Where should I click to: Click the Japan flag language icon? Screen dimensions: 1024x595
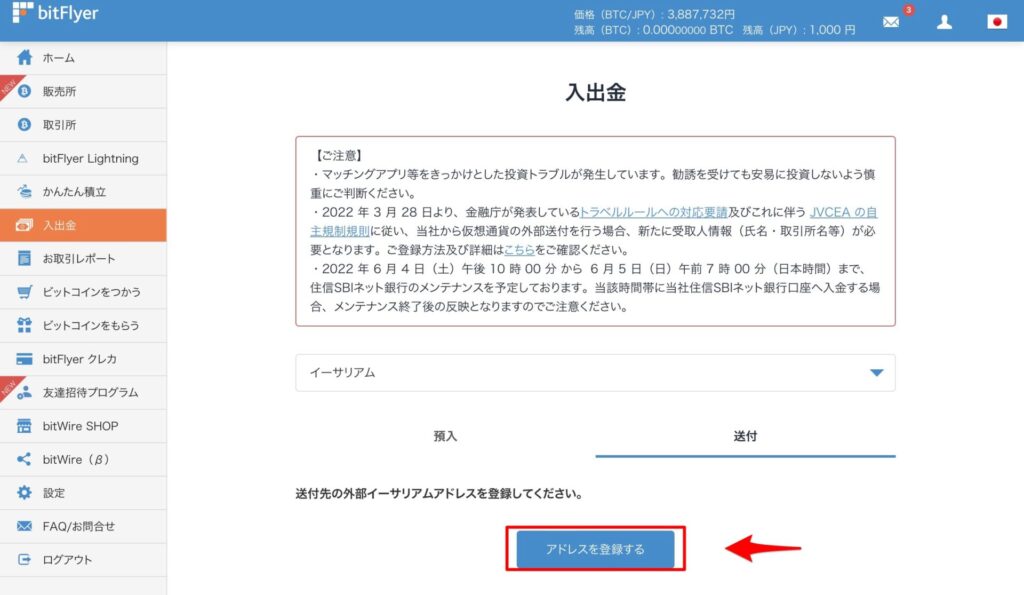[997, 22]
